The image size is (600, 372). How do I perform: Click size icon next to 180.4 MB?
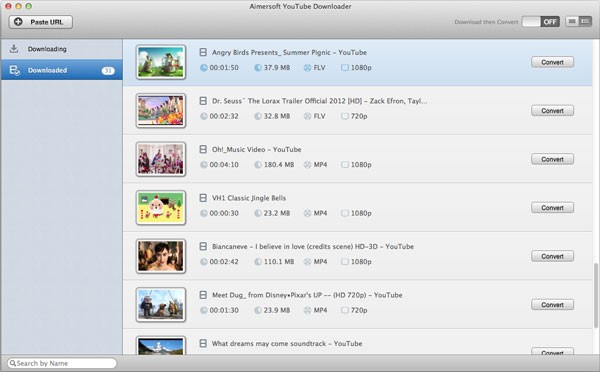point(258,165)
